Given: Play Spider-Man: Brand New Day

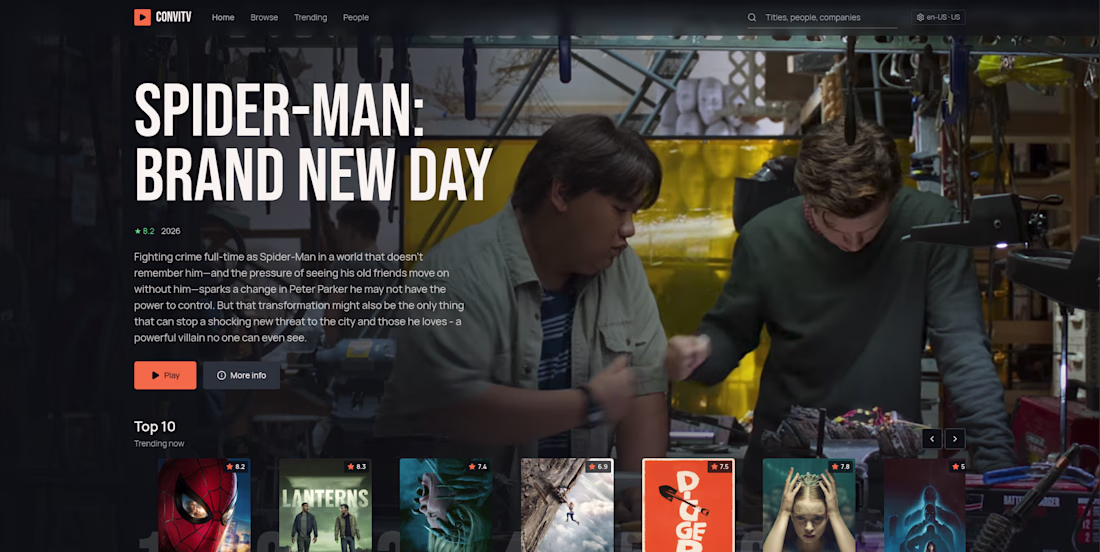Looking at the screenshot, I should click(165, 375).
